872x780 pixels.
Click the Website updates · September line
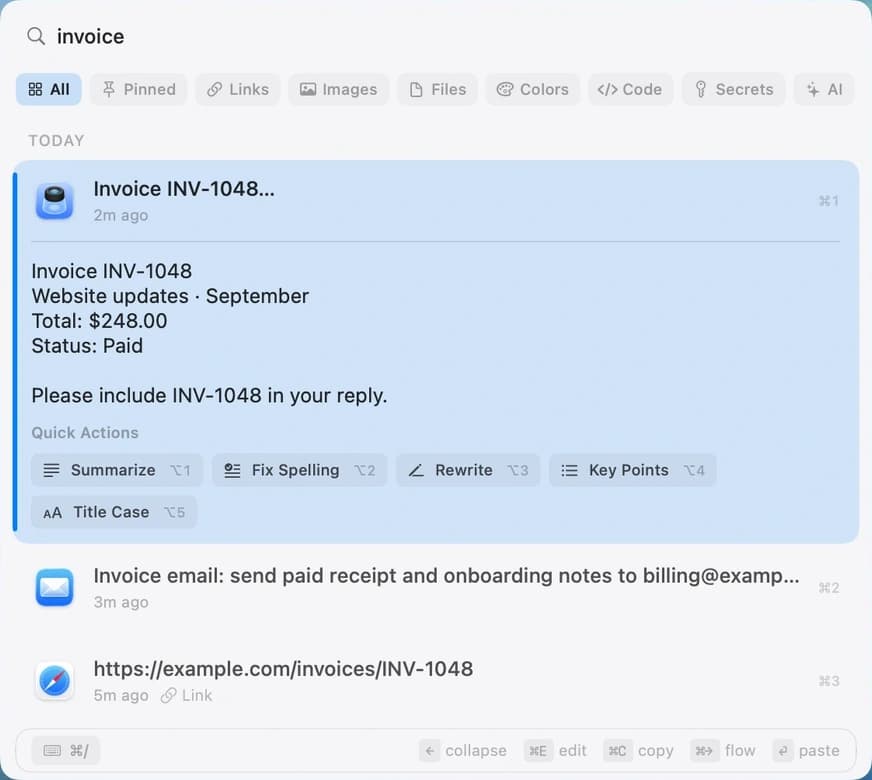[x=170, y=296]
